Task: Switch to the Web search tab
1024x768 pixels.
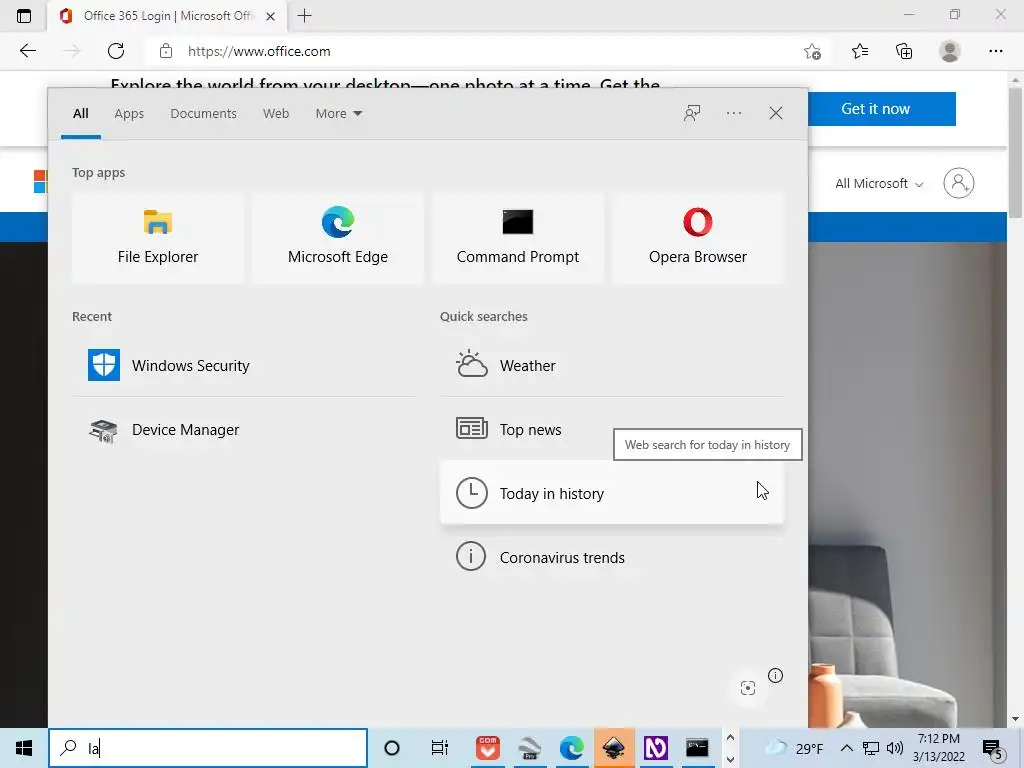Action: (276, 114)
